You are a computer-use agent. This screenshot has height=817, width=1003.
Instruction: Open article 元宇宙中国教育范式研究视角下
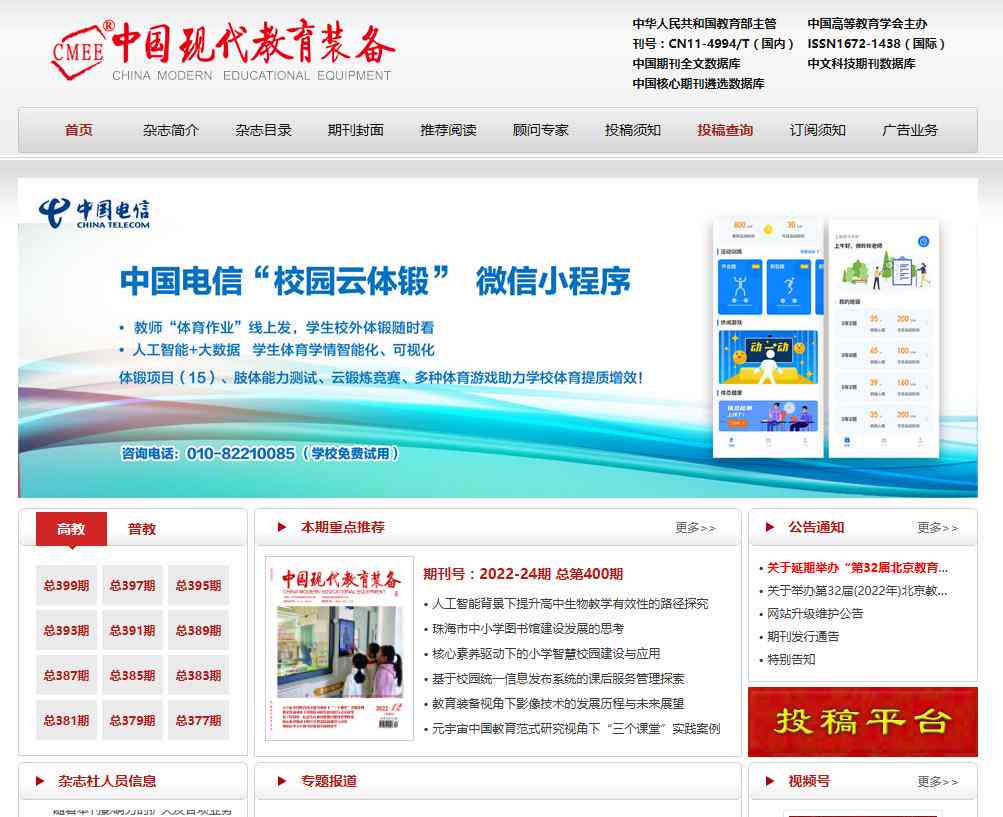576,728
